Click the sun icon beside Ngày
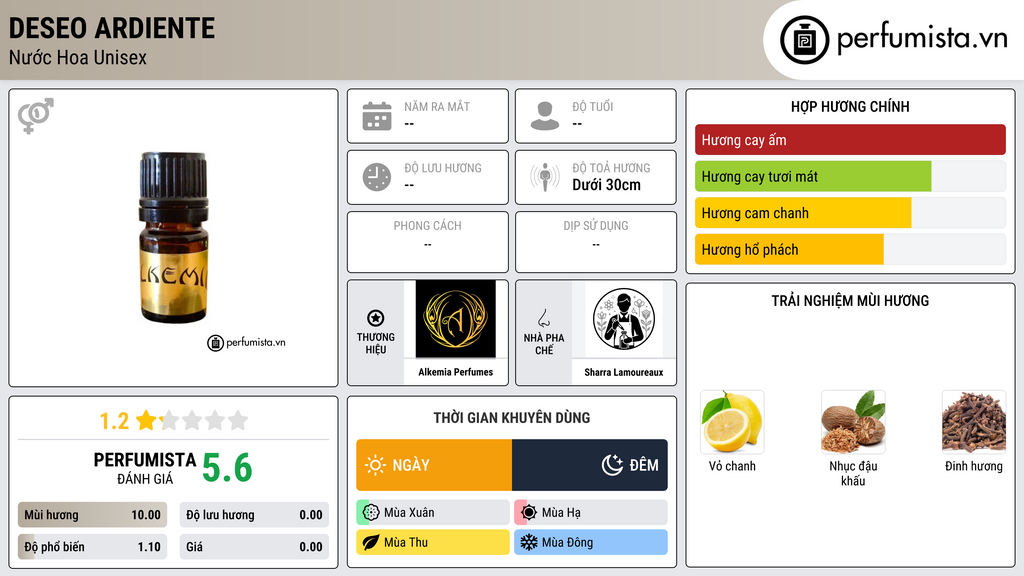This screenshot has width=1024, height=576. coord(375,465)
